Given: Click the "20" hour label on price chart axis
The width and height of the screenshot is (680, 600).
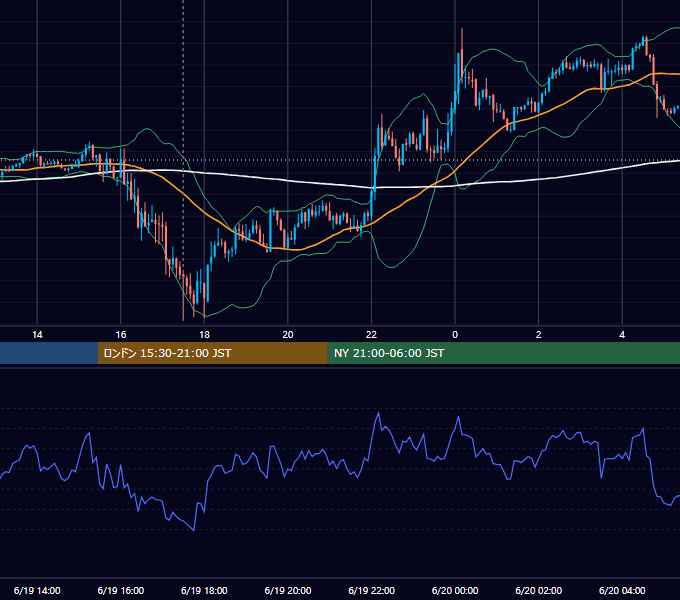Looking at the screenshot, I should tap(288, 335).
